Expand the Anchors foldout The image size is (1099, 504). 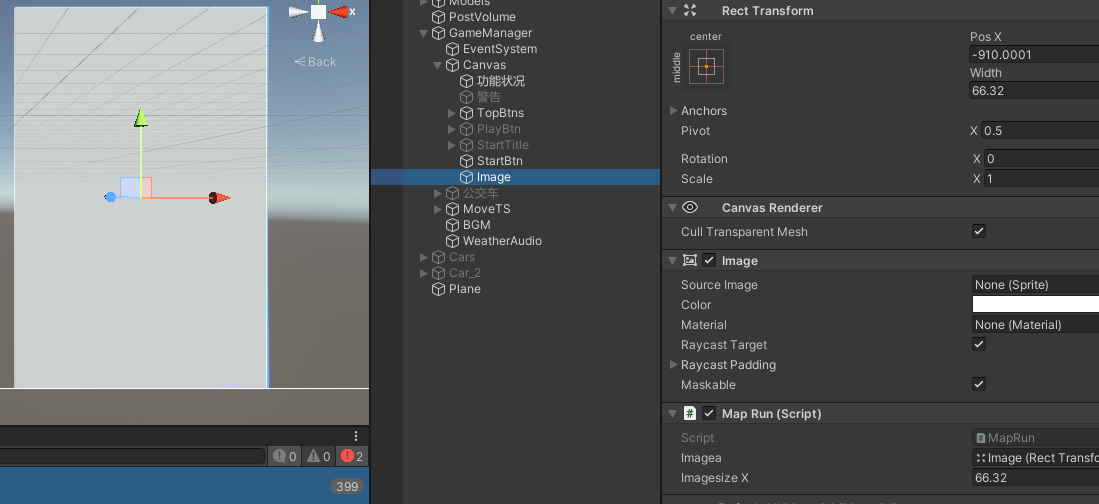coord(674,111)
